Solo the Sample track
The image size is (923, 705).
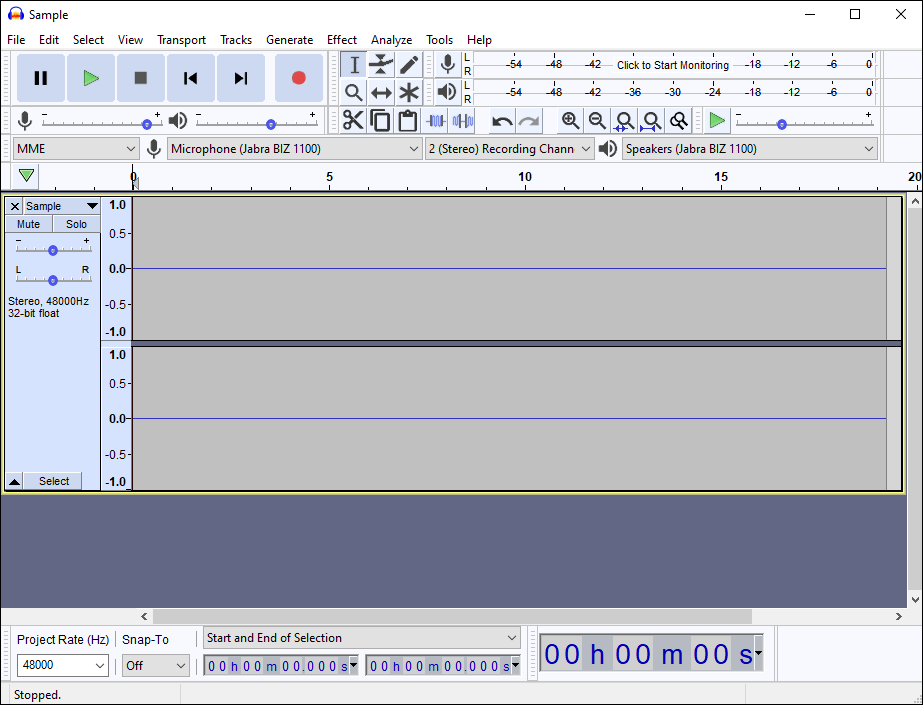[77, 224]
